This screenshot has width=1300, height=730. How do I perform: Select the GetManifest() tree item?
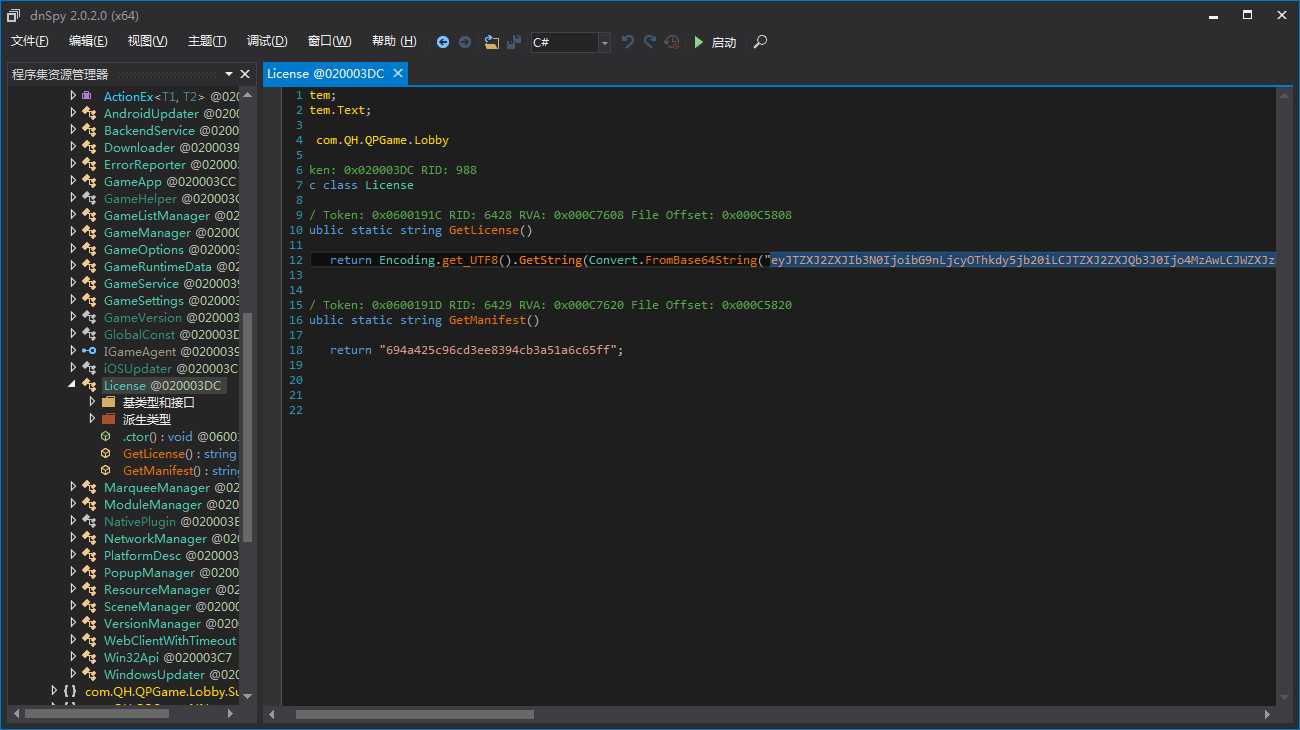181,471
